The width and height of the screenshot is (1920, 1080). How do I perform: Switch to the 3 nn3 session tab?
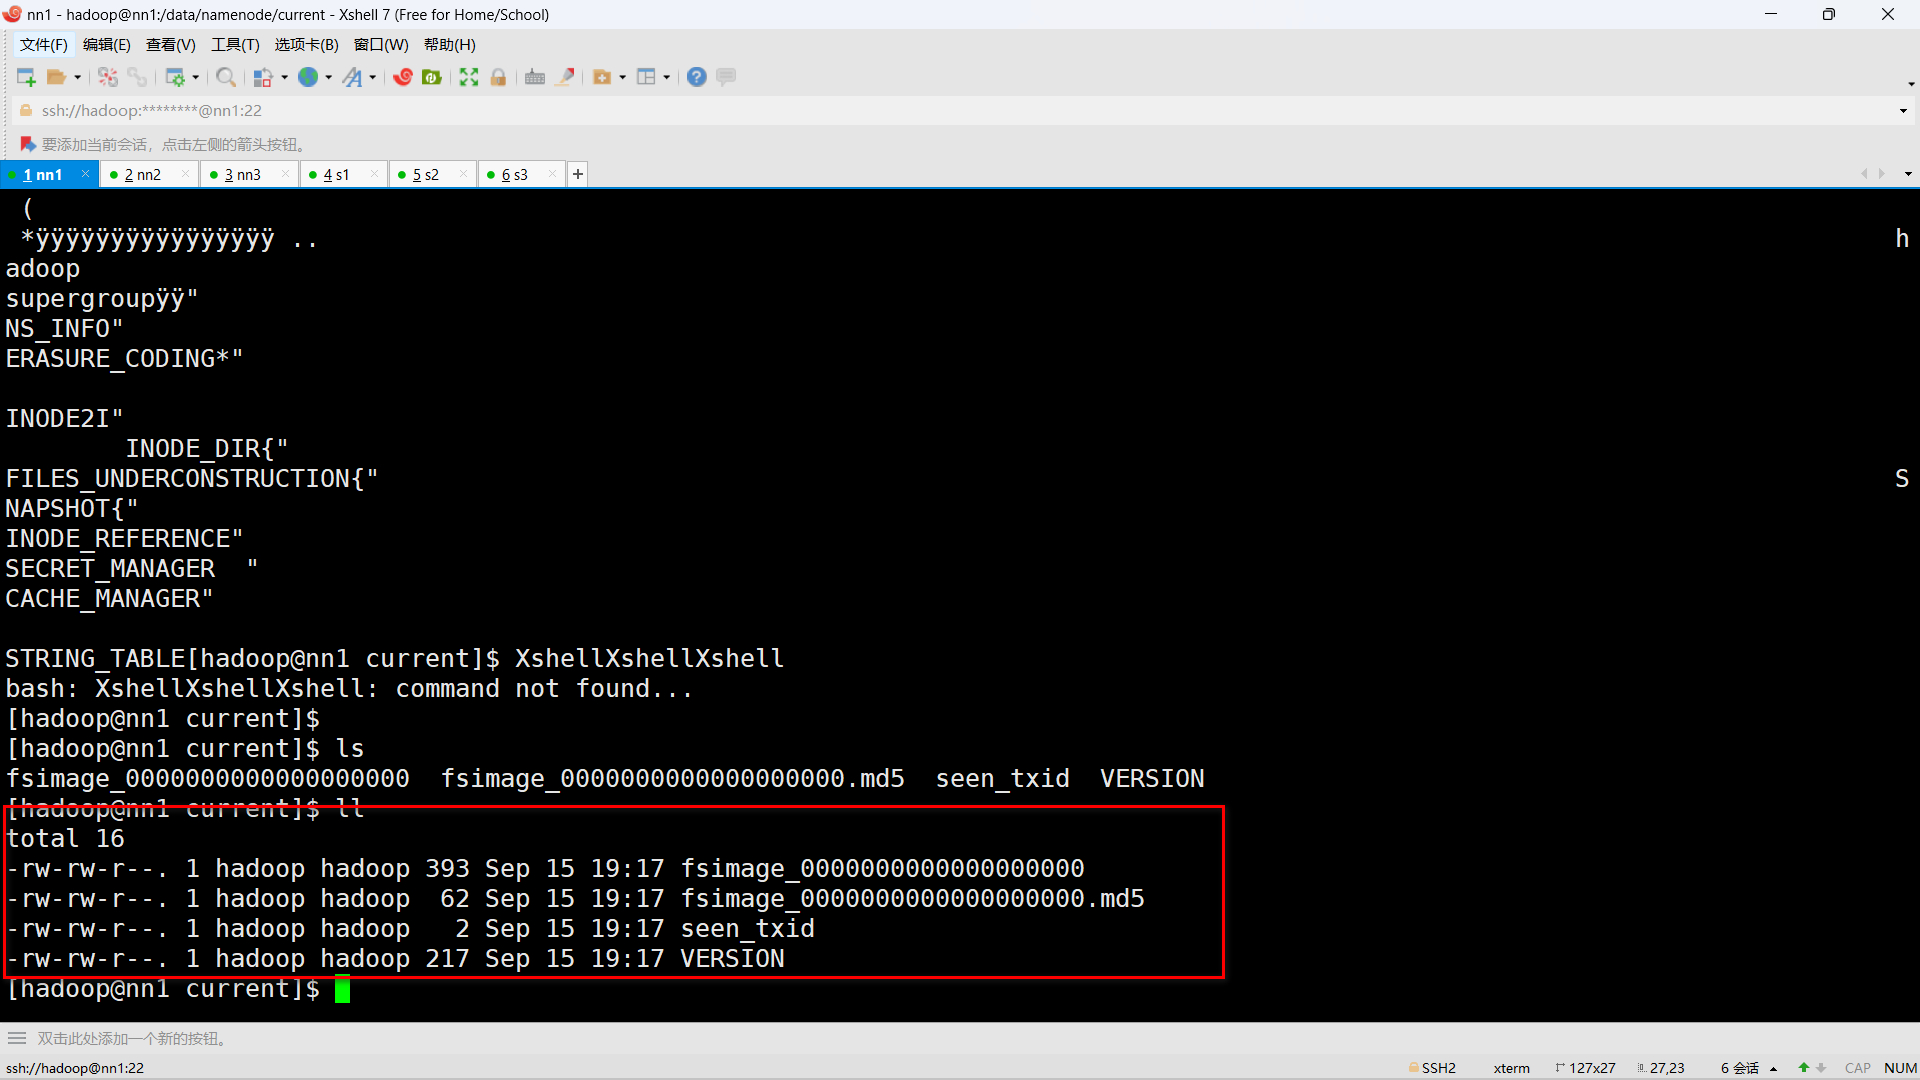[x=242, y=175]
